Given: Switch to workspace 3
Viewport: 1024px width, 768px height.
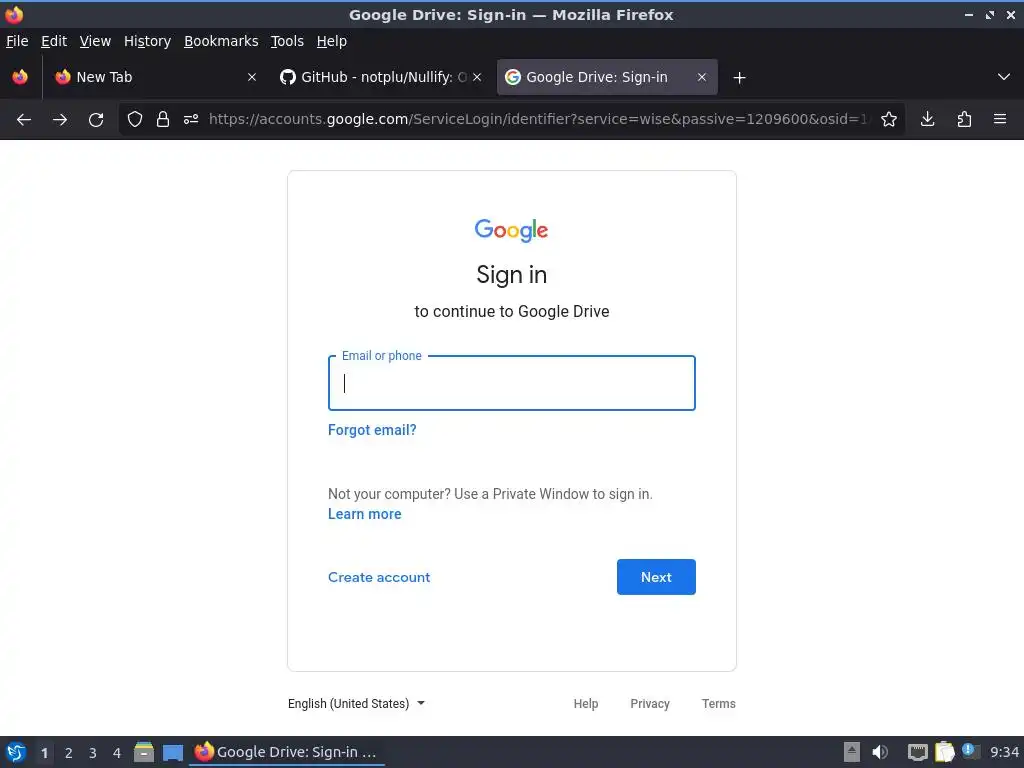Looking at the screenshot, I should pyautogui.click(x=93, y=753).
